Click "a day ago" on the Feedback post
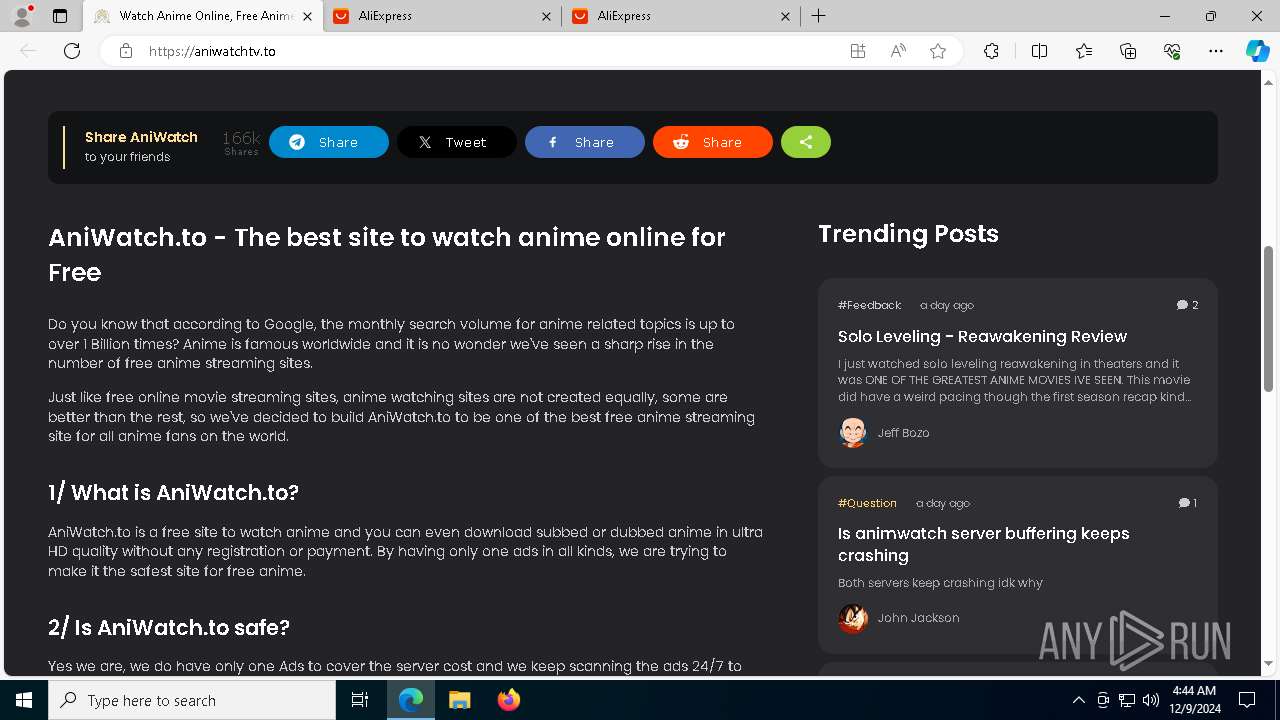This screenshot has height=720, width=1280. 946,305
